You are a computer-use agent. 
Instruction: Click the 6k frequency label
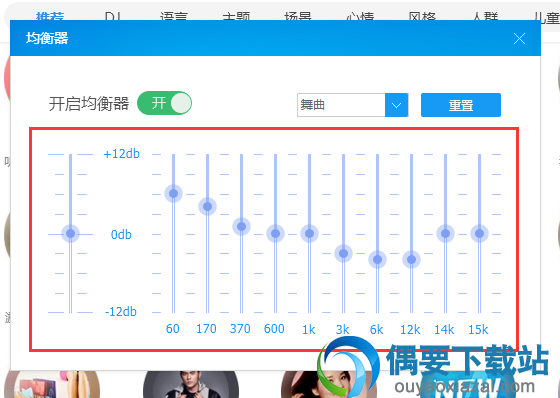[376, 330]
